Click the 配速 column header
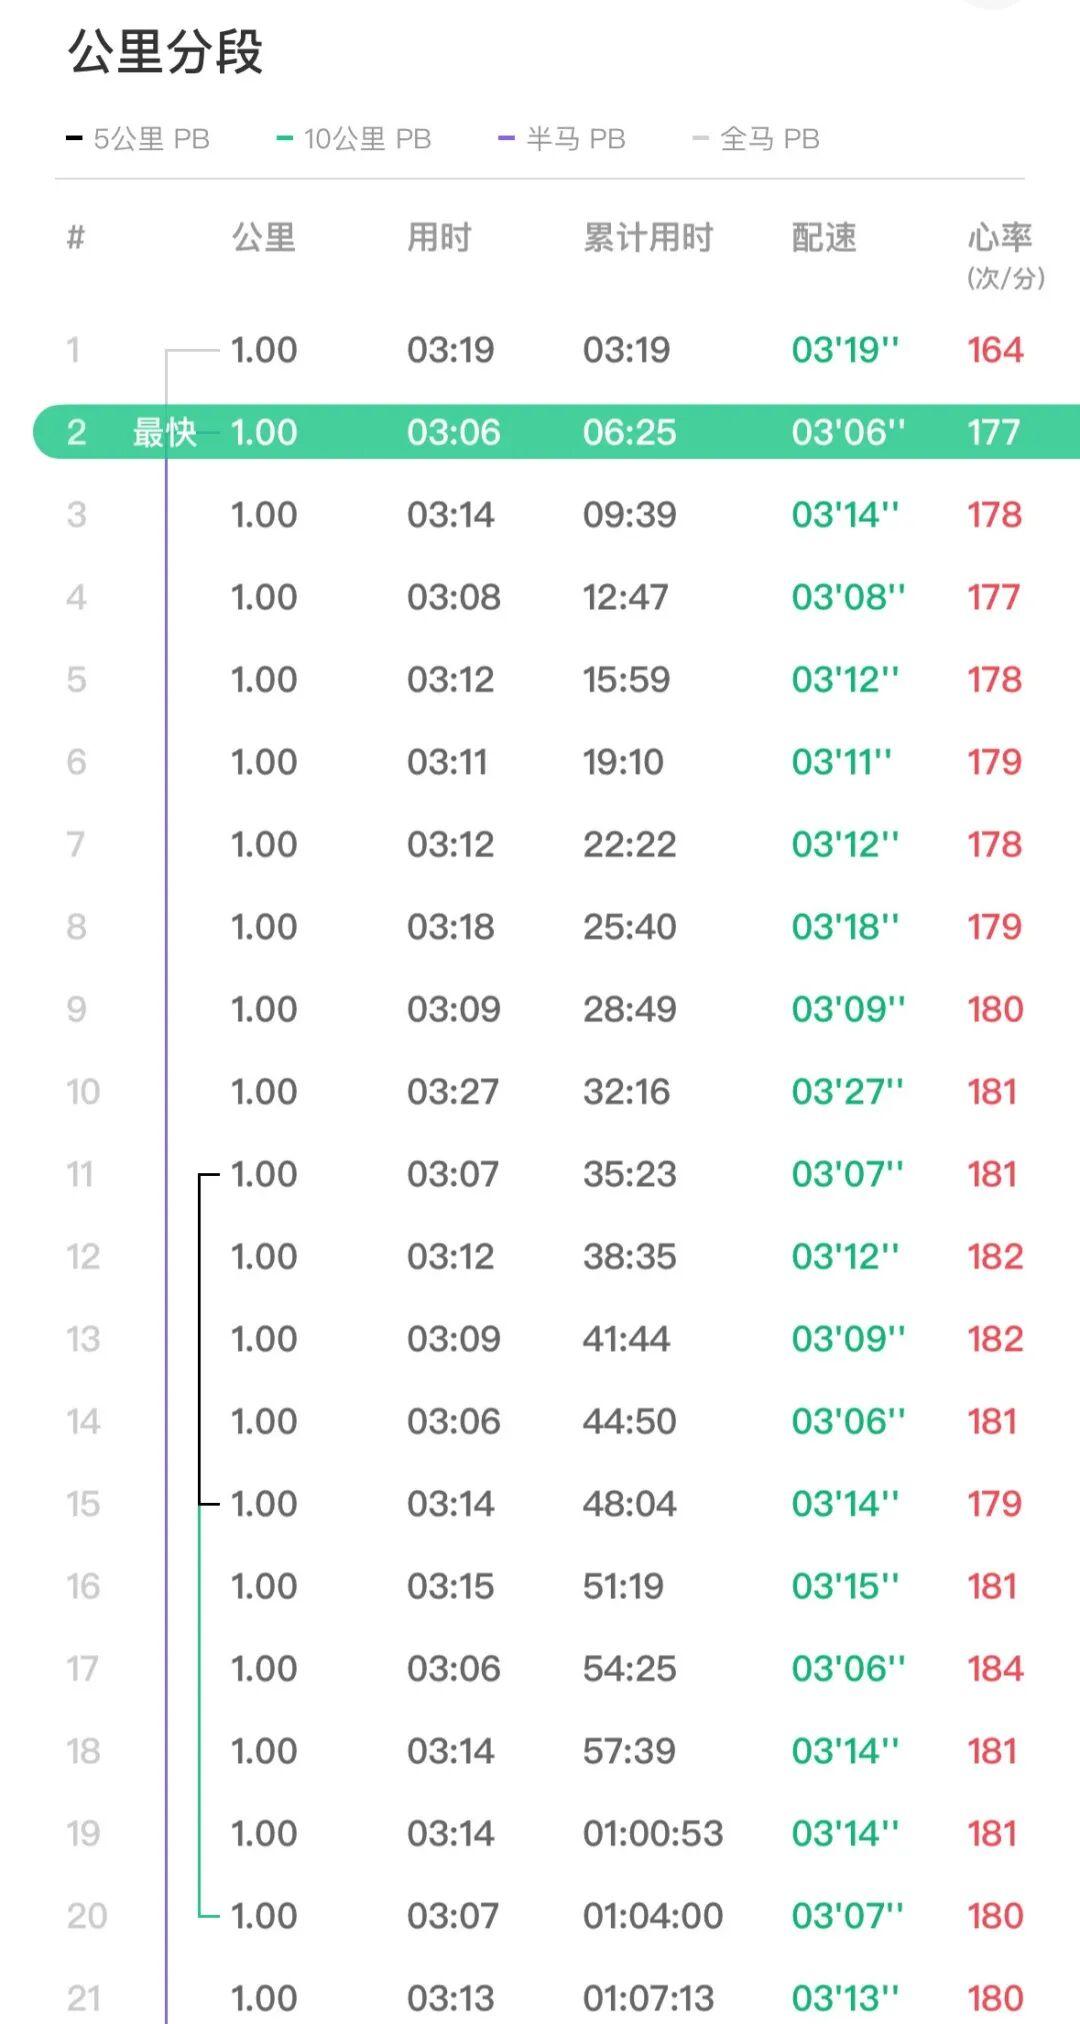1080x2024 pixels. coord(824,238)
